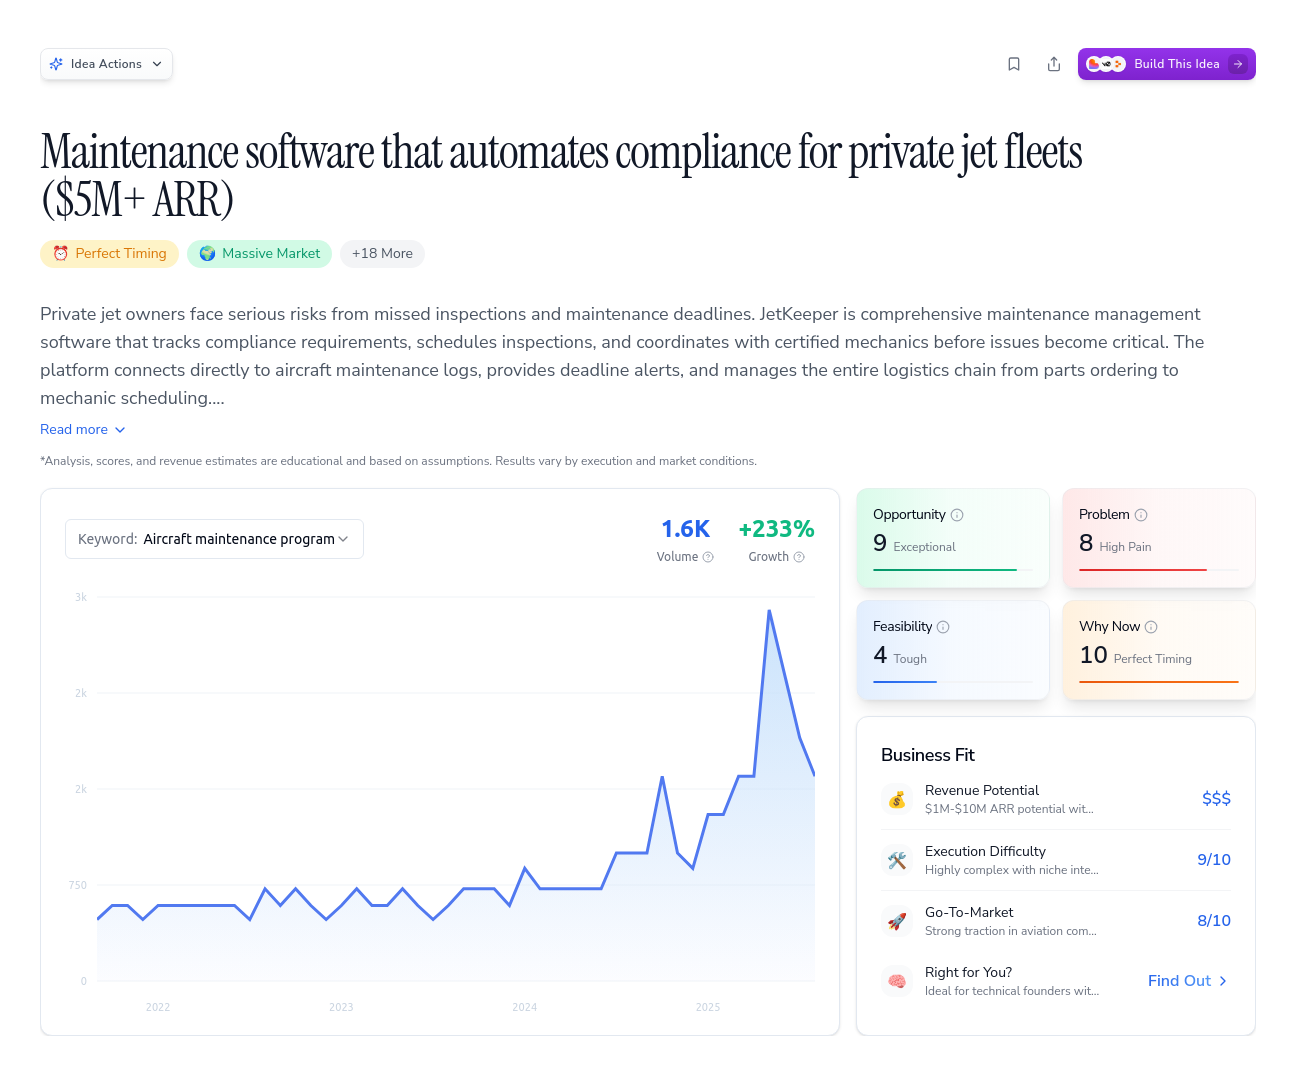Click the tools icon beside Execution Difficulty

[897, 860]
